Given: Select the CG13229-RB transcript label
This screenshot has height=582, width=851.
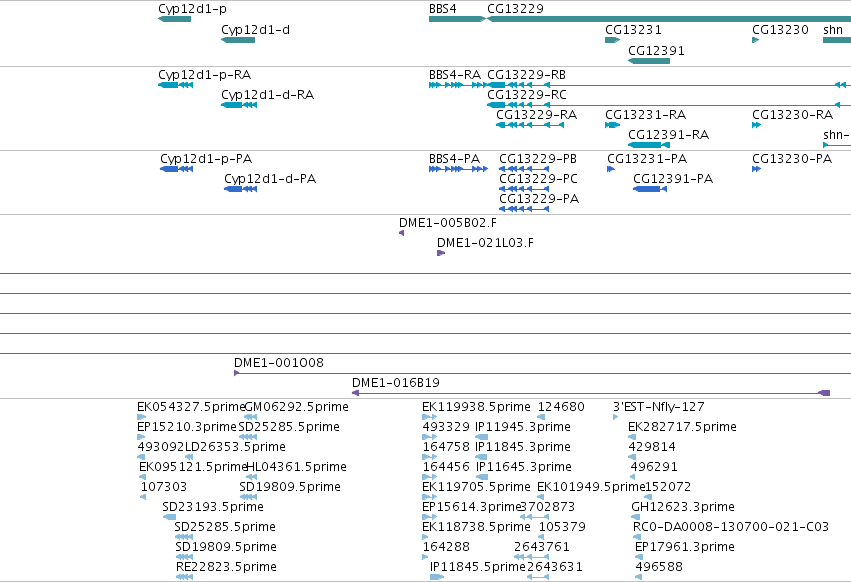Looking at the screenshot, I should [x=526, y=75].
